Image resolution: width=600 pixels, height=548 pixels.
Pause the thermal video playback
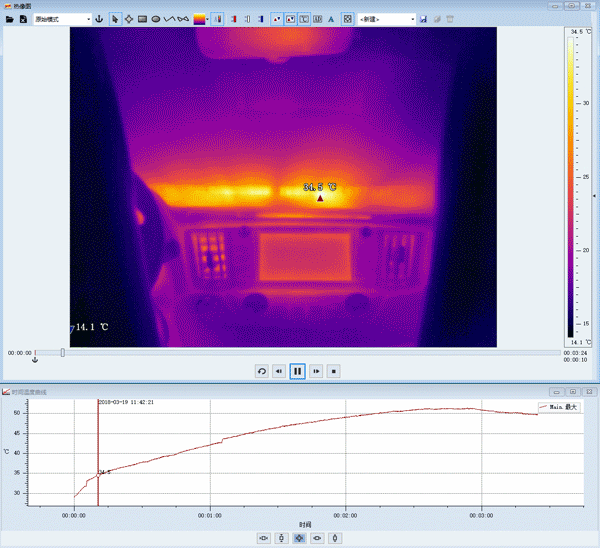pos(297,371)
